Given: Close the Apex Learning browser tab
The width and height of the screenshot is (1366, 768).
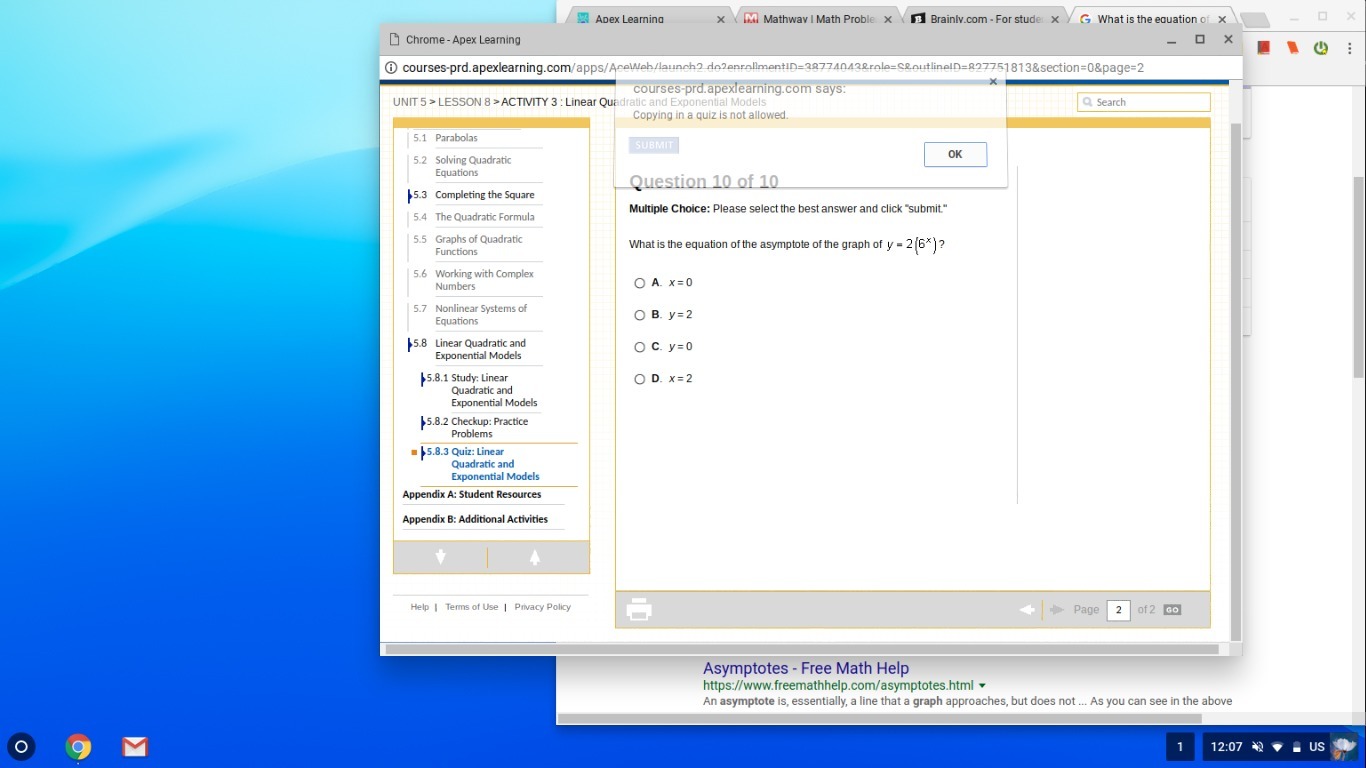Looking at the screenshot, I should click(x=722, y=19).
